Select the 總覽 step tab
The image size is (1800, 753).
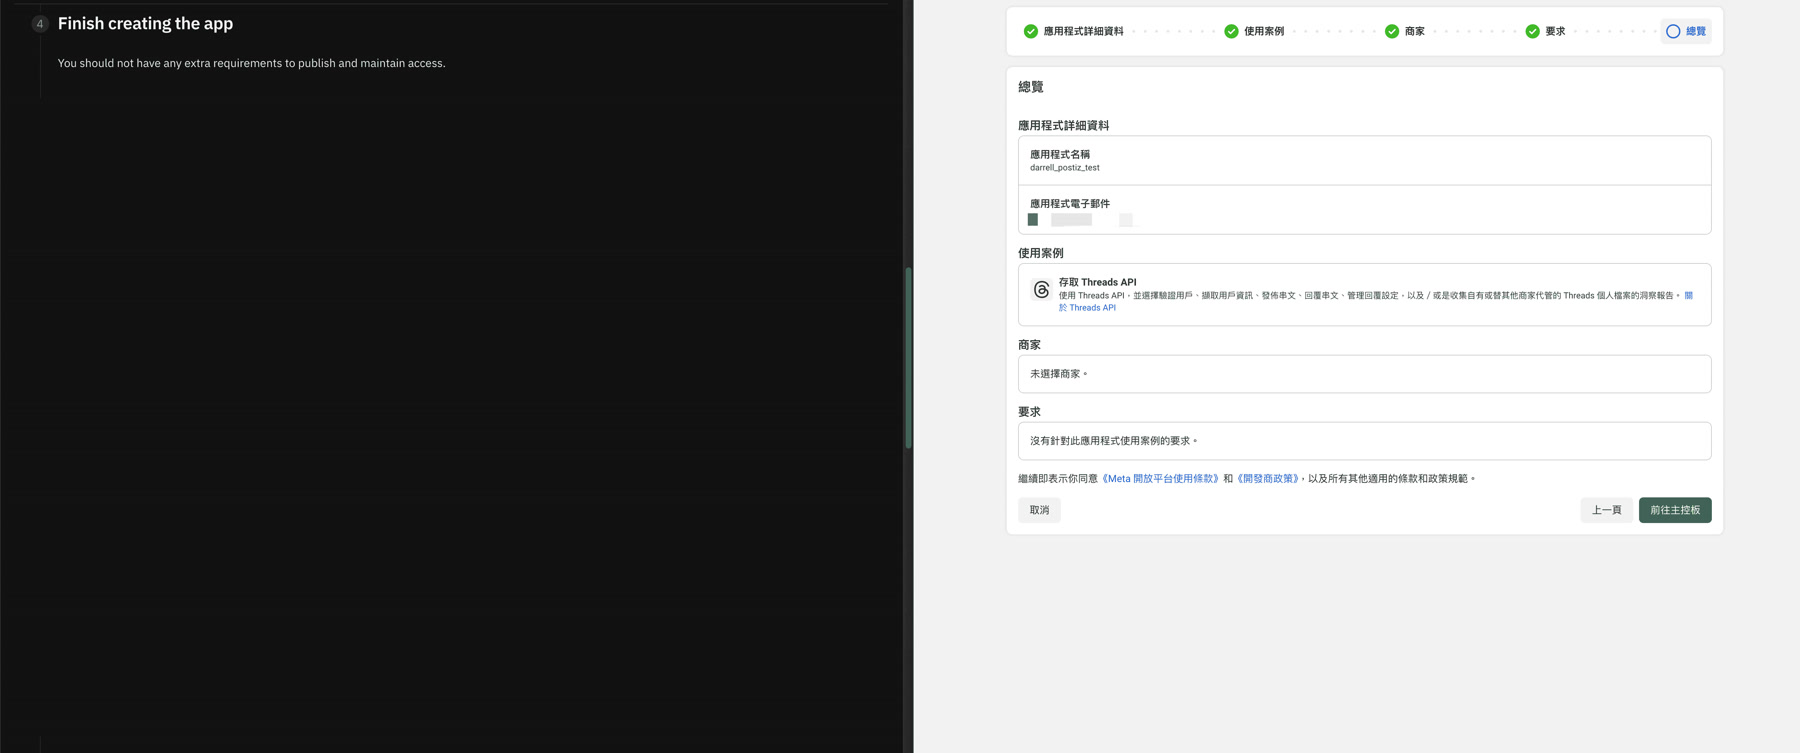coord(1686,31)
